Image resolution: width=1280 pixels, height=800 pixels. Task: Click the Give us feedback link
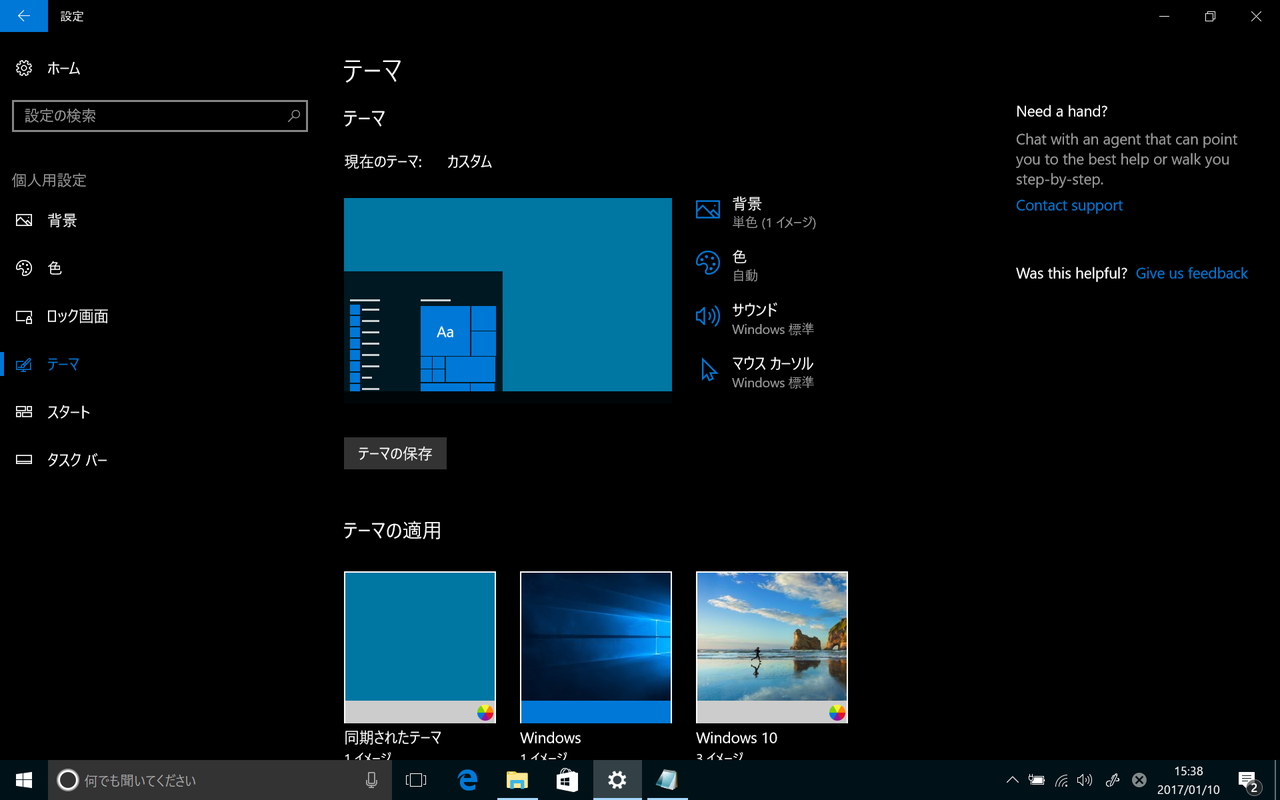click(x=1192, y=273)
